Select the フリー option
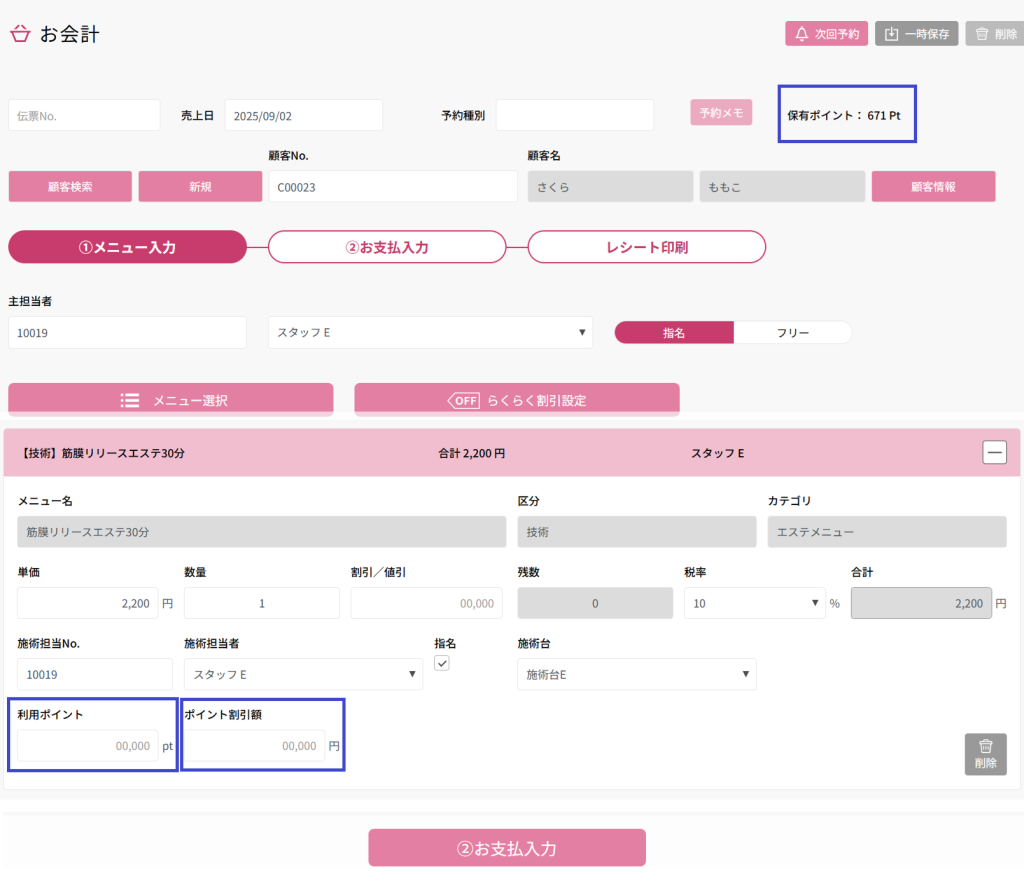1024x881 pixels. pyautogui.click(x=792, y=333)
